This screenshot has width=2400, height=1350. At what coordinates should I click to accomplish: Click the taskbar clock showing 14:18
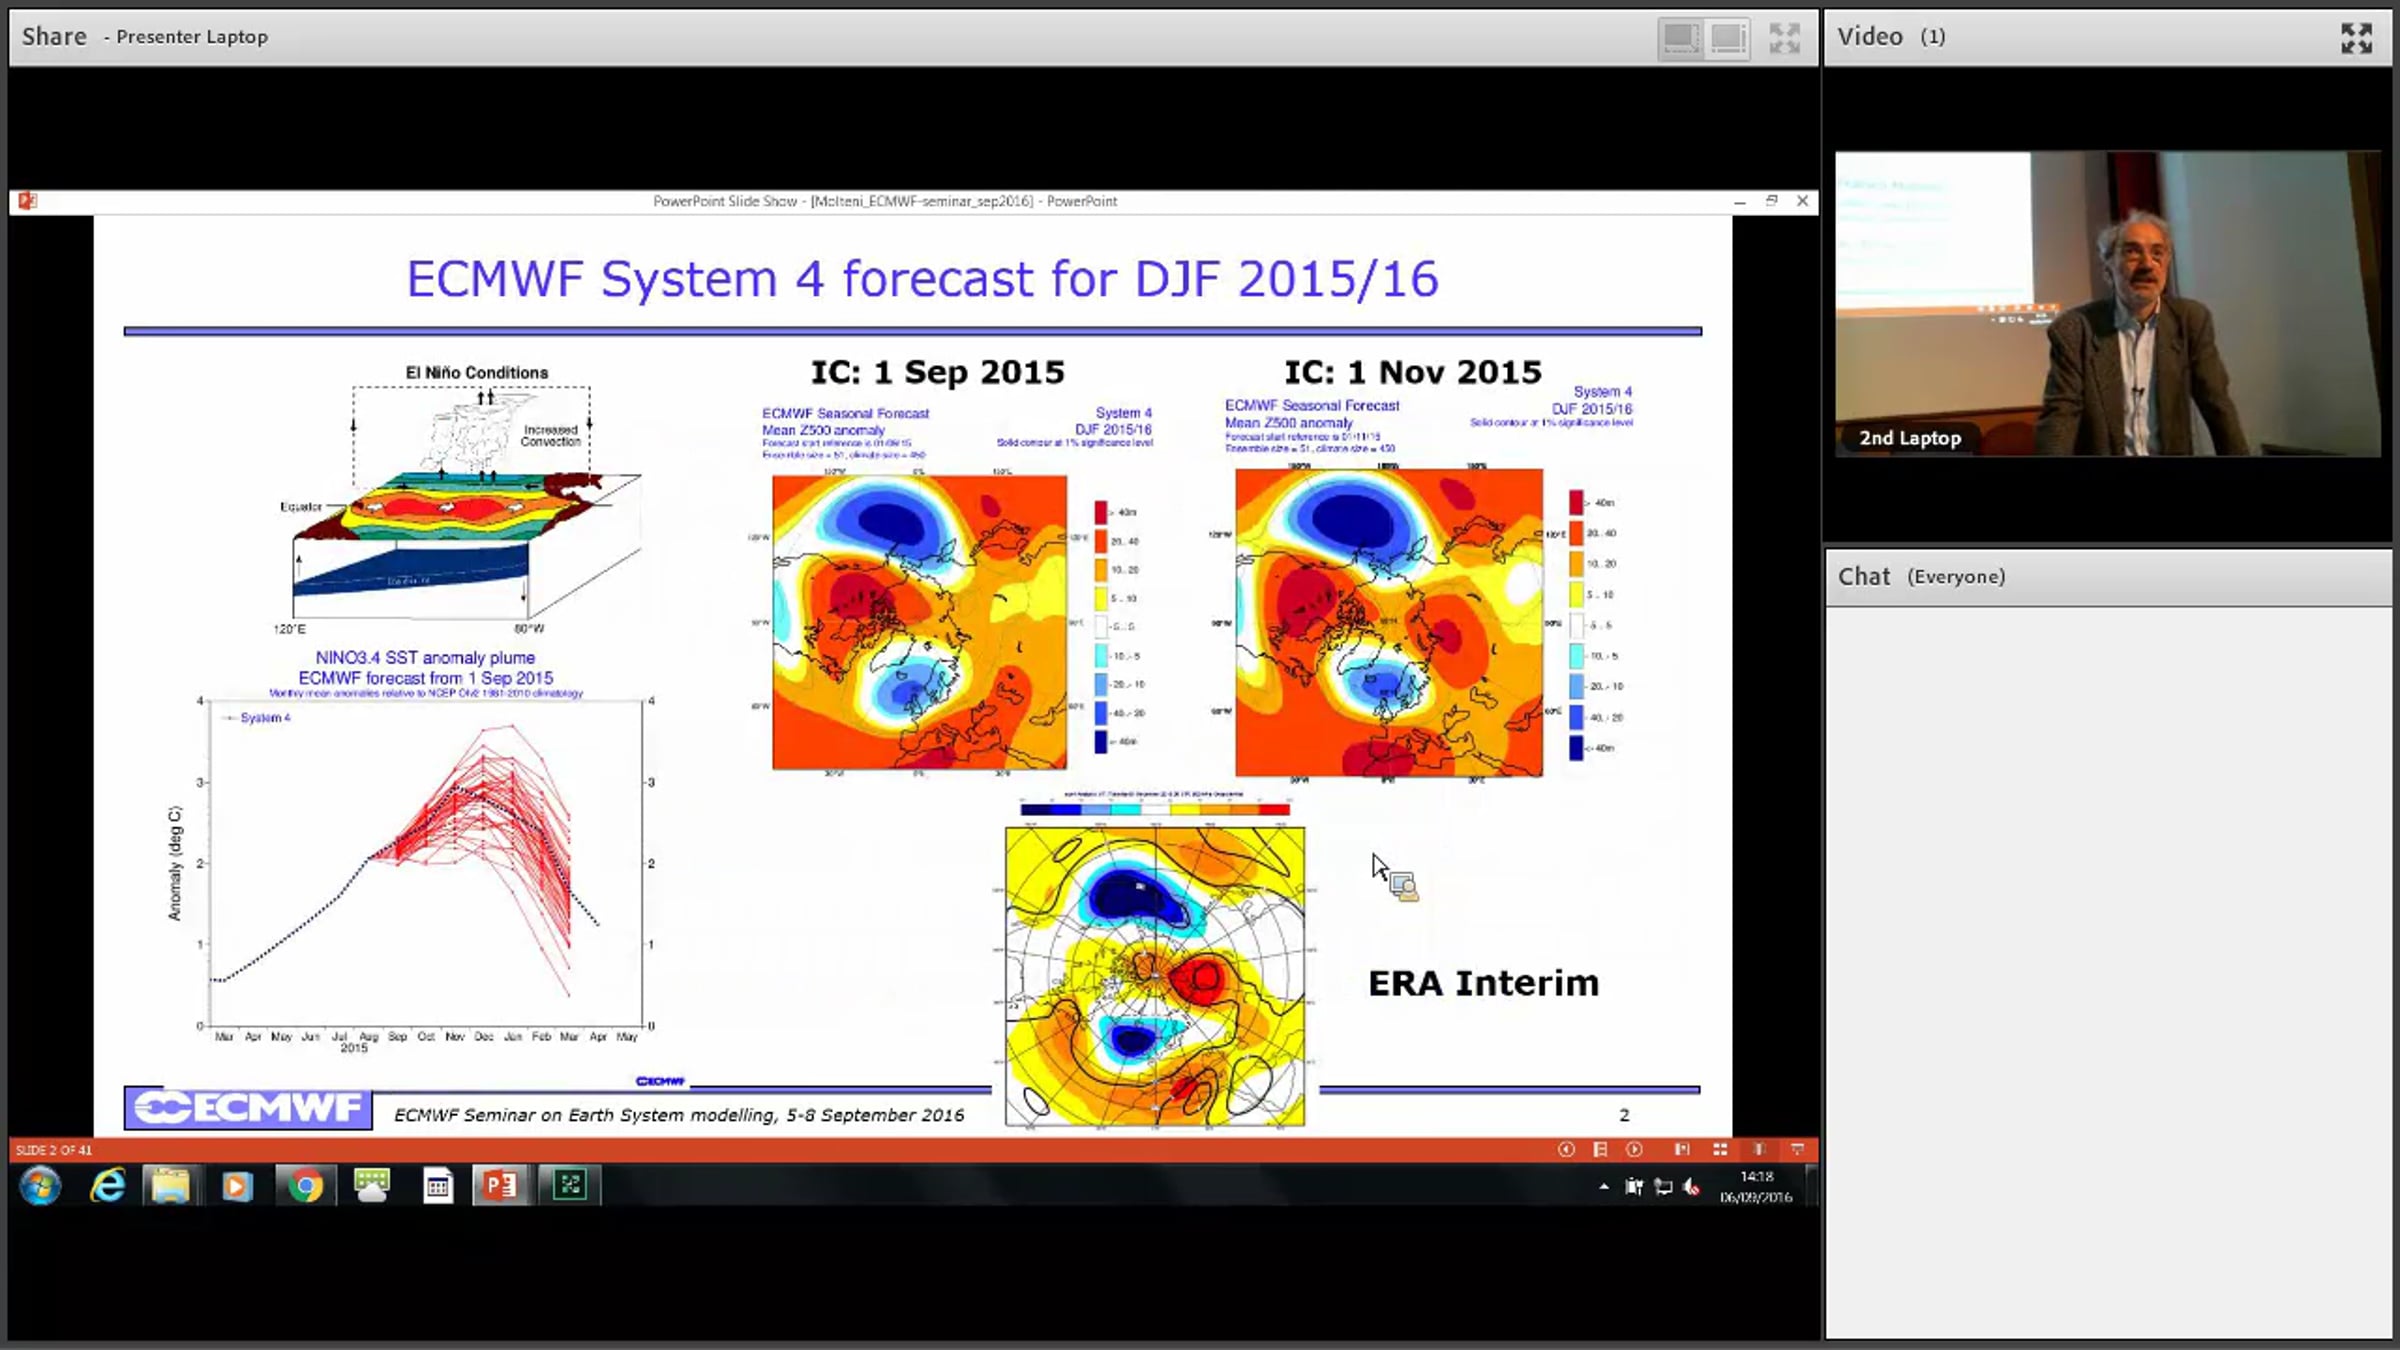(1756, 1187)
